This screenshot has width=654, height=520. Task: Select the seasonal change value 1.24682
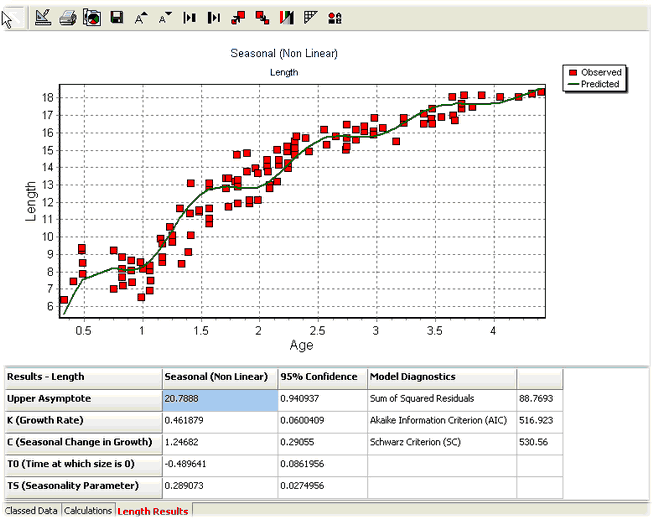coord(220,444)
